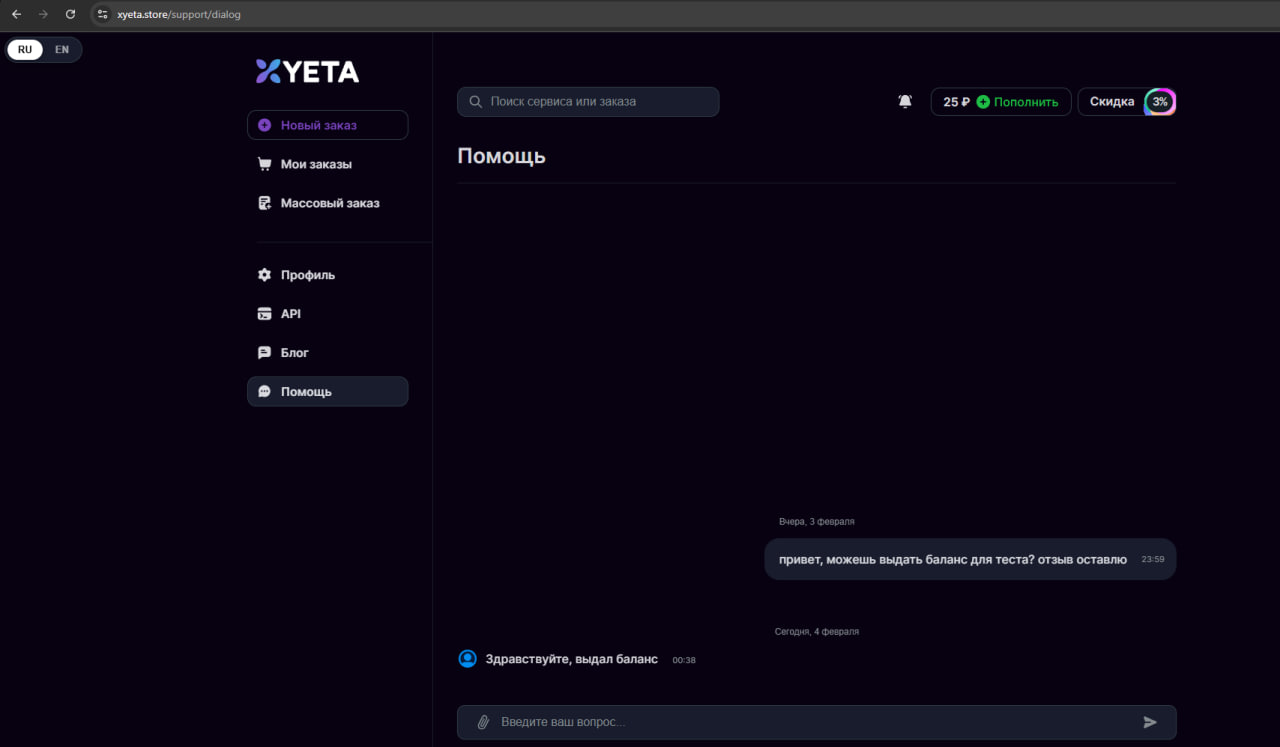Image resolution: width=1280 pixels, height=747 pixels.
Task: Click the Скидка discount button
Action: (x=1111, y=102)
